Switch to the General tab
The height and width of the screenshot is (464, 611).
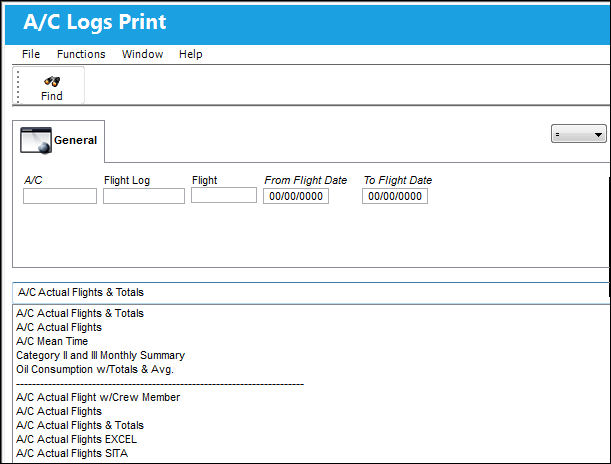point(58,141)
